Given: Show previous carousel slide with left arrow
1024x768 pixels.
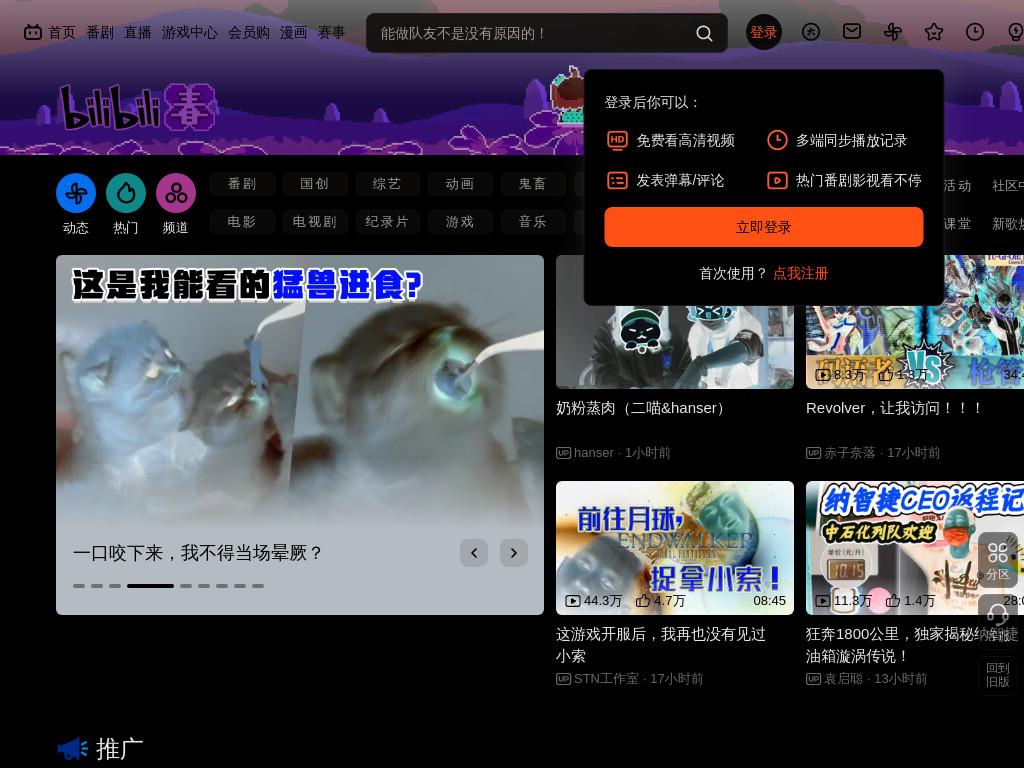Looking at the screenshot, I should pos(474,553).
